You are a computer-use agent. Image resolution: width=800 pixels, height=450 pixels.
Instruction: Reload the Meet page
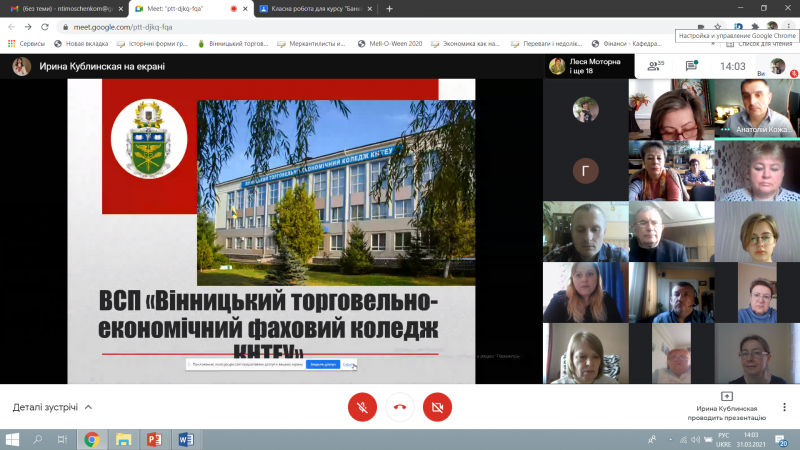point(45,27)
